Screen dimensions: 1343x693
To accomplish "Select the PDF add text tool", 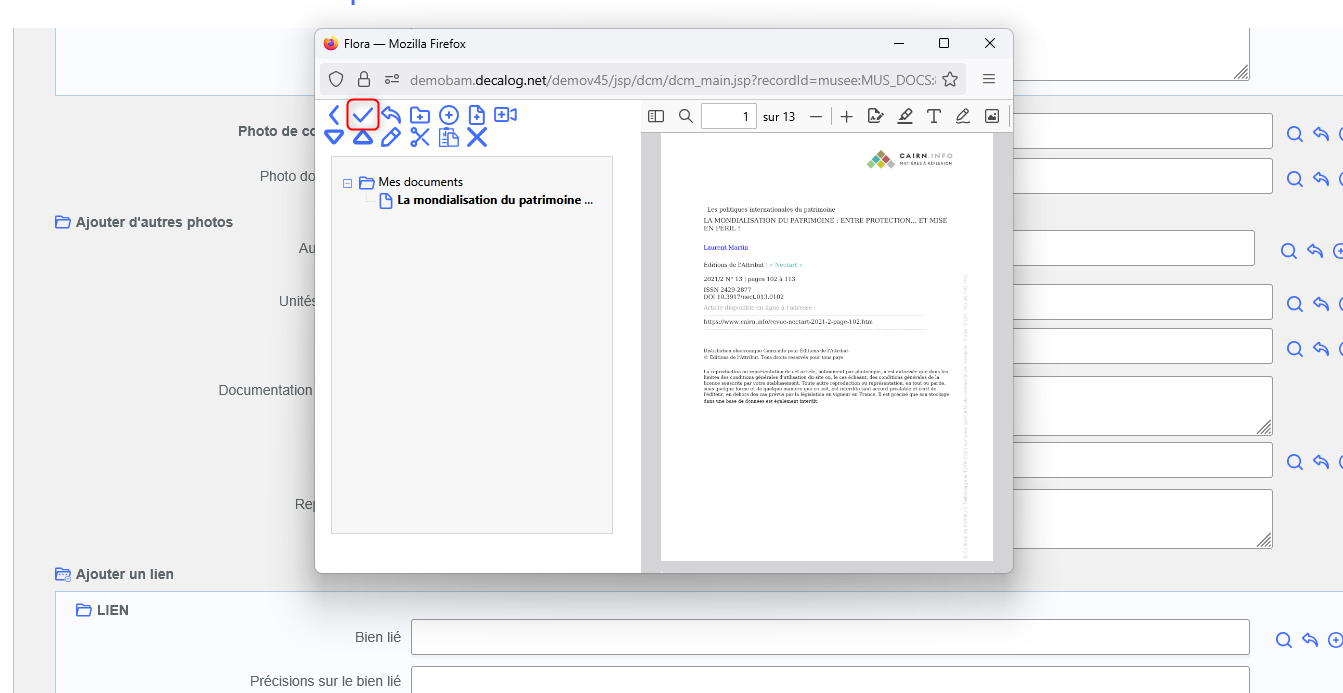I will [x=934, y=116].
